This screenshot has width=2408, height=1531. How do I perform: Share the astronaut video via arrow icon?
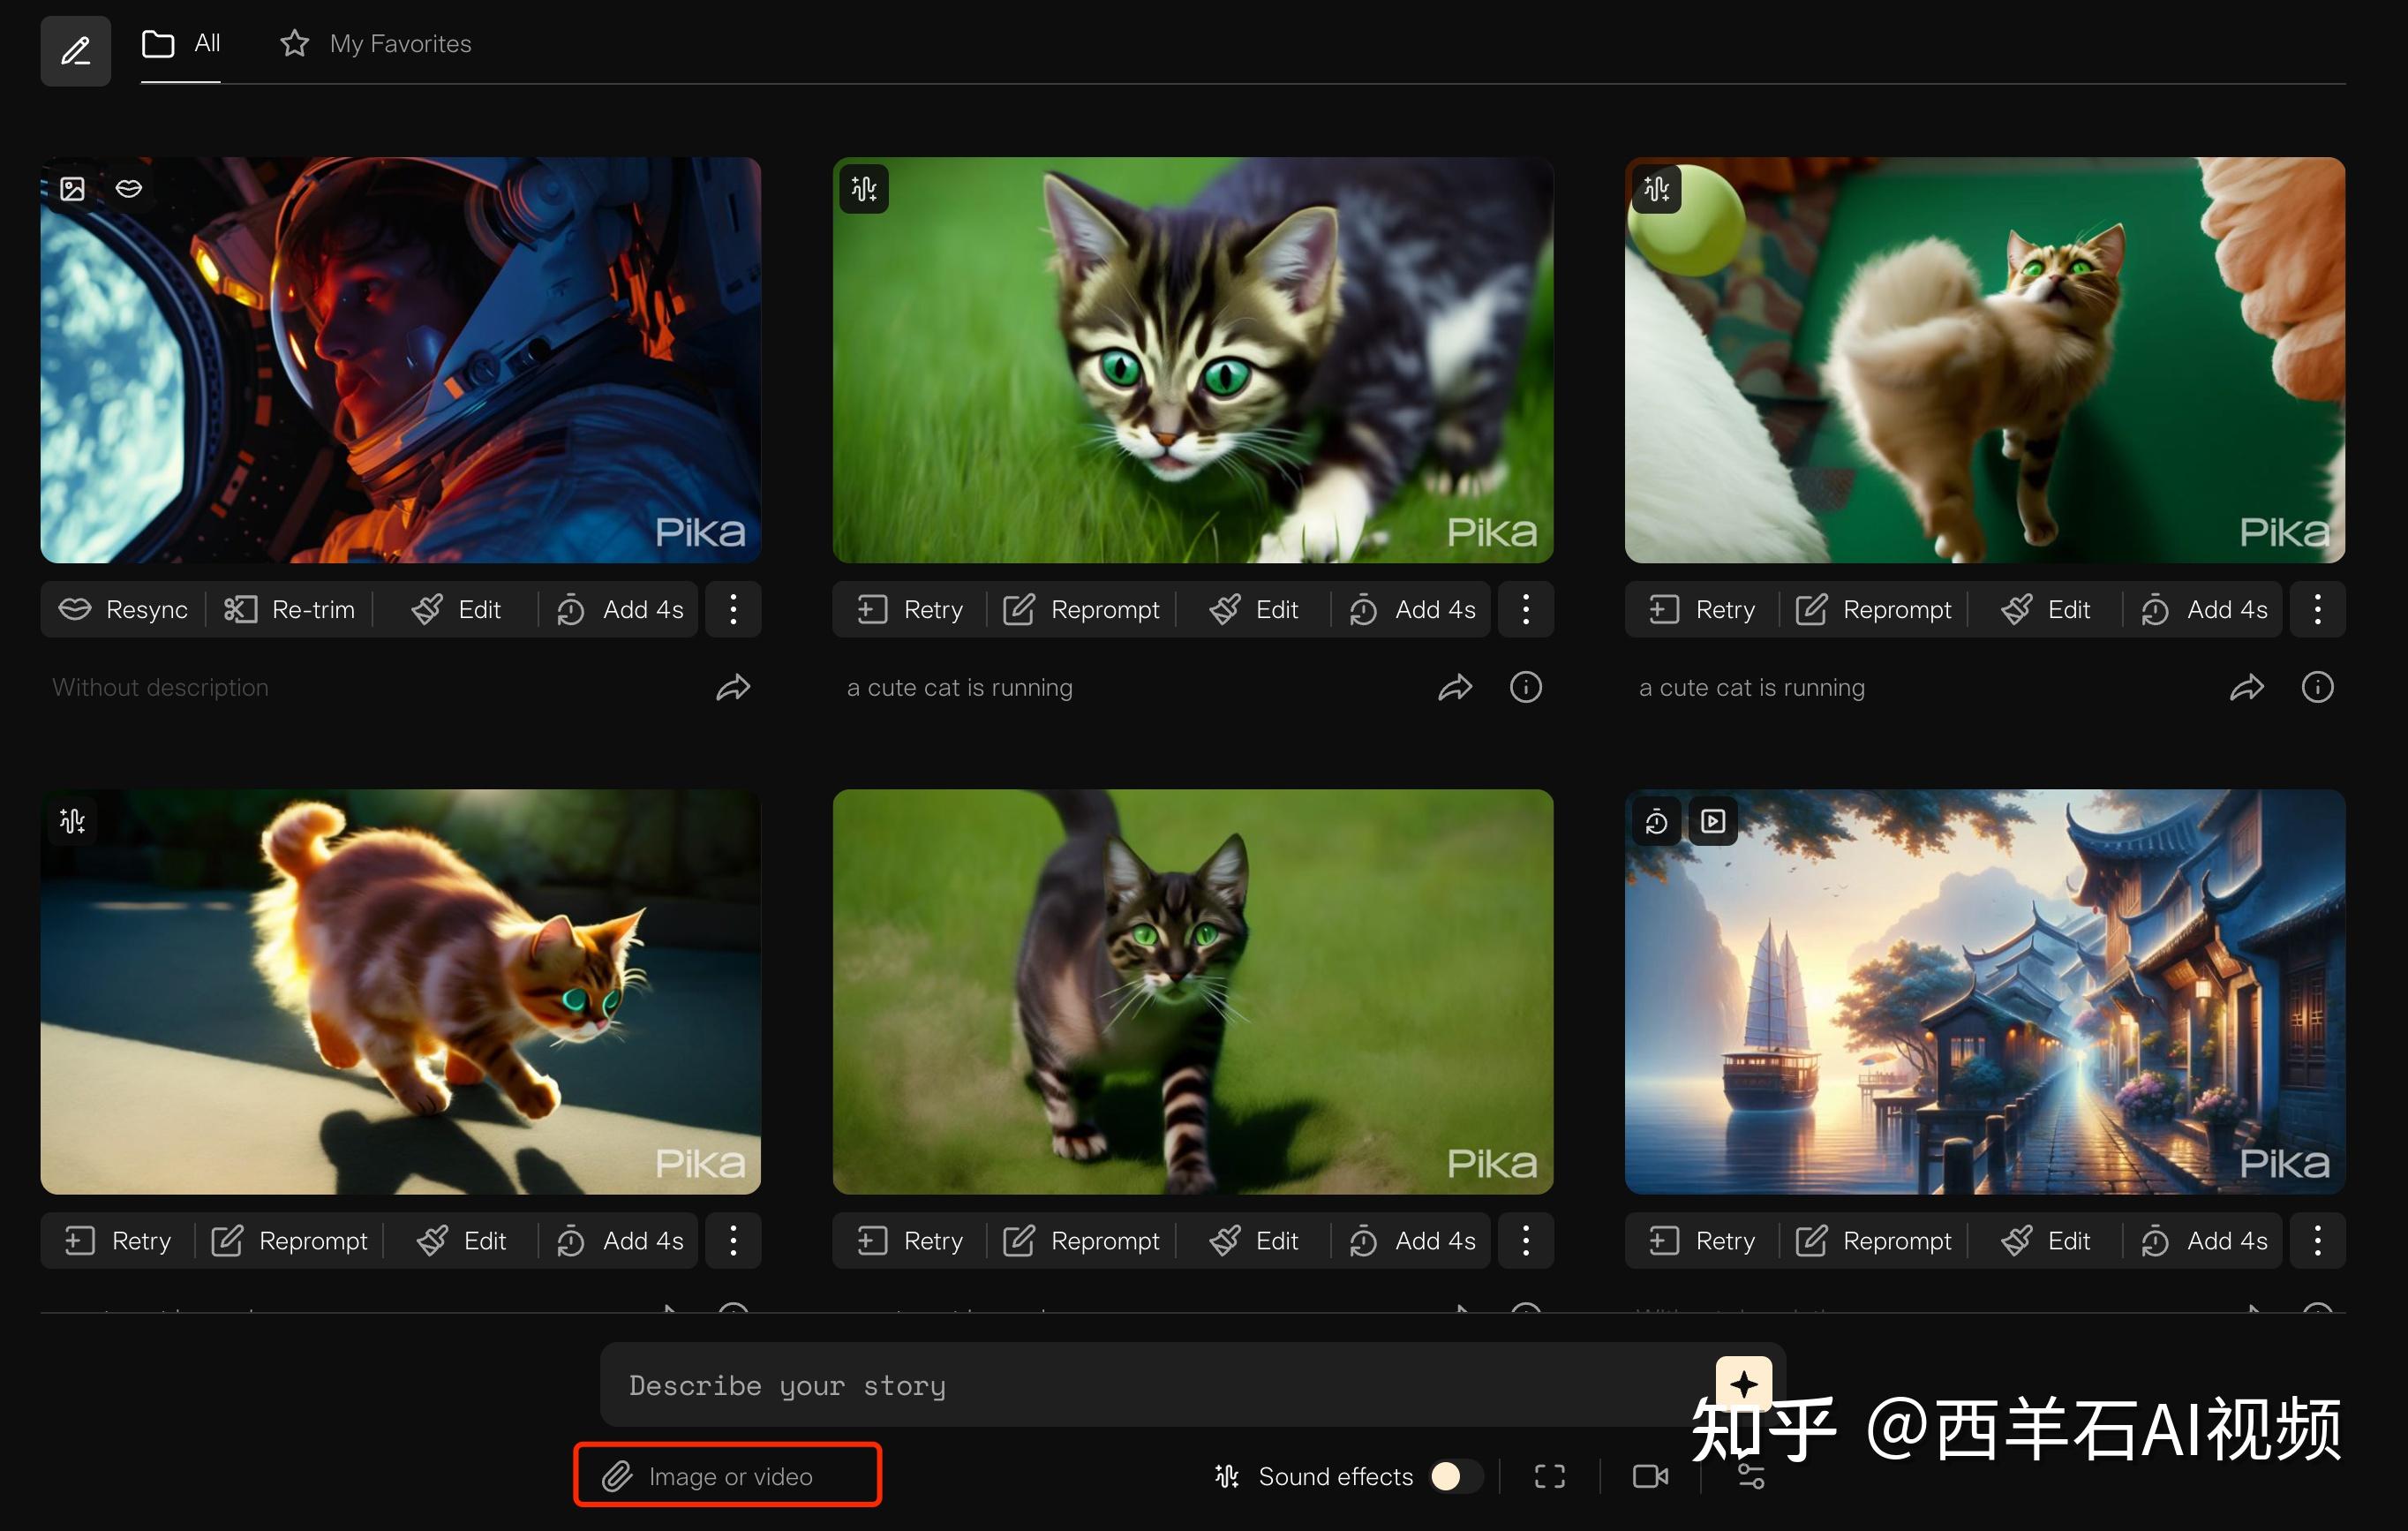(733, 687)
